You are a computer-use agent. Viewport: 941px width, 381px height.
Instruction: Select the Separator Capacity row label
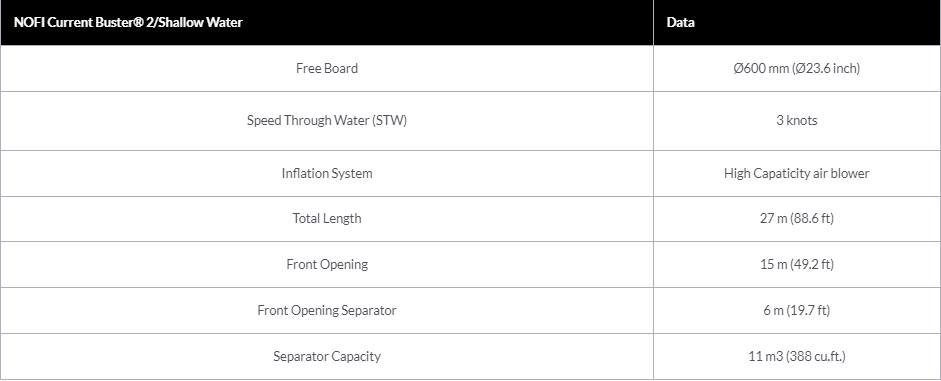[326, 356]
